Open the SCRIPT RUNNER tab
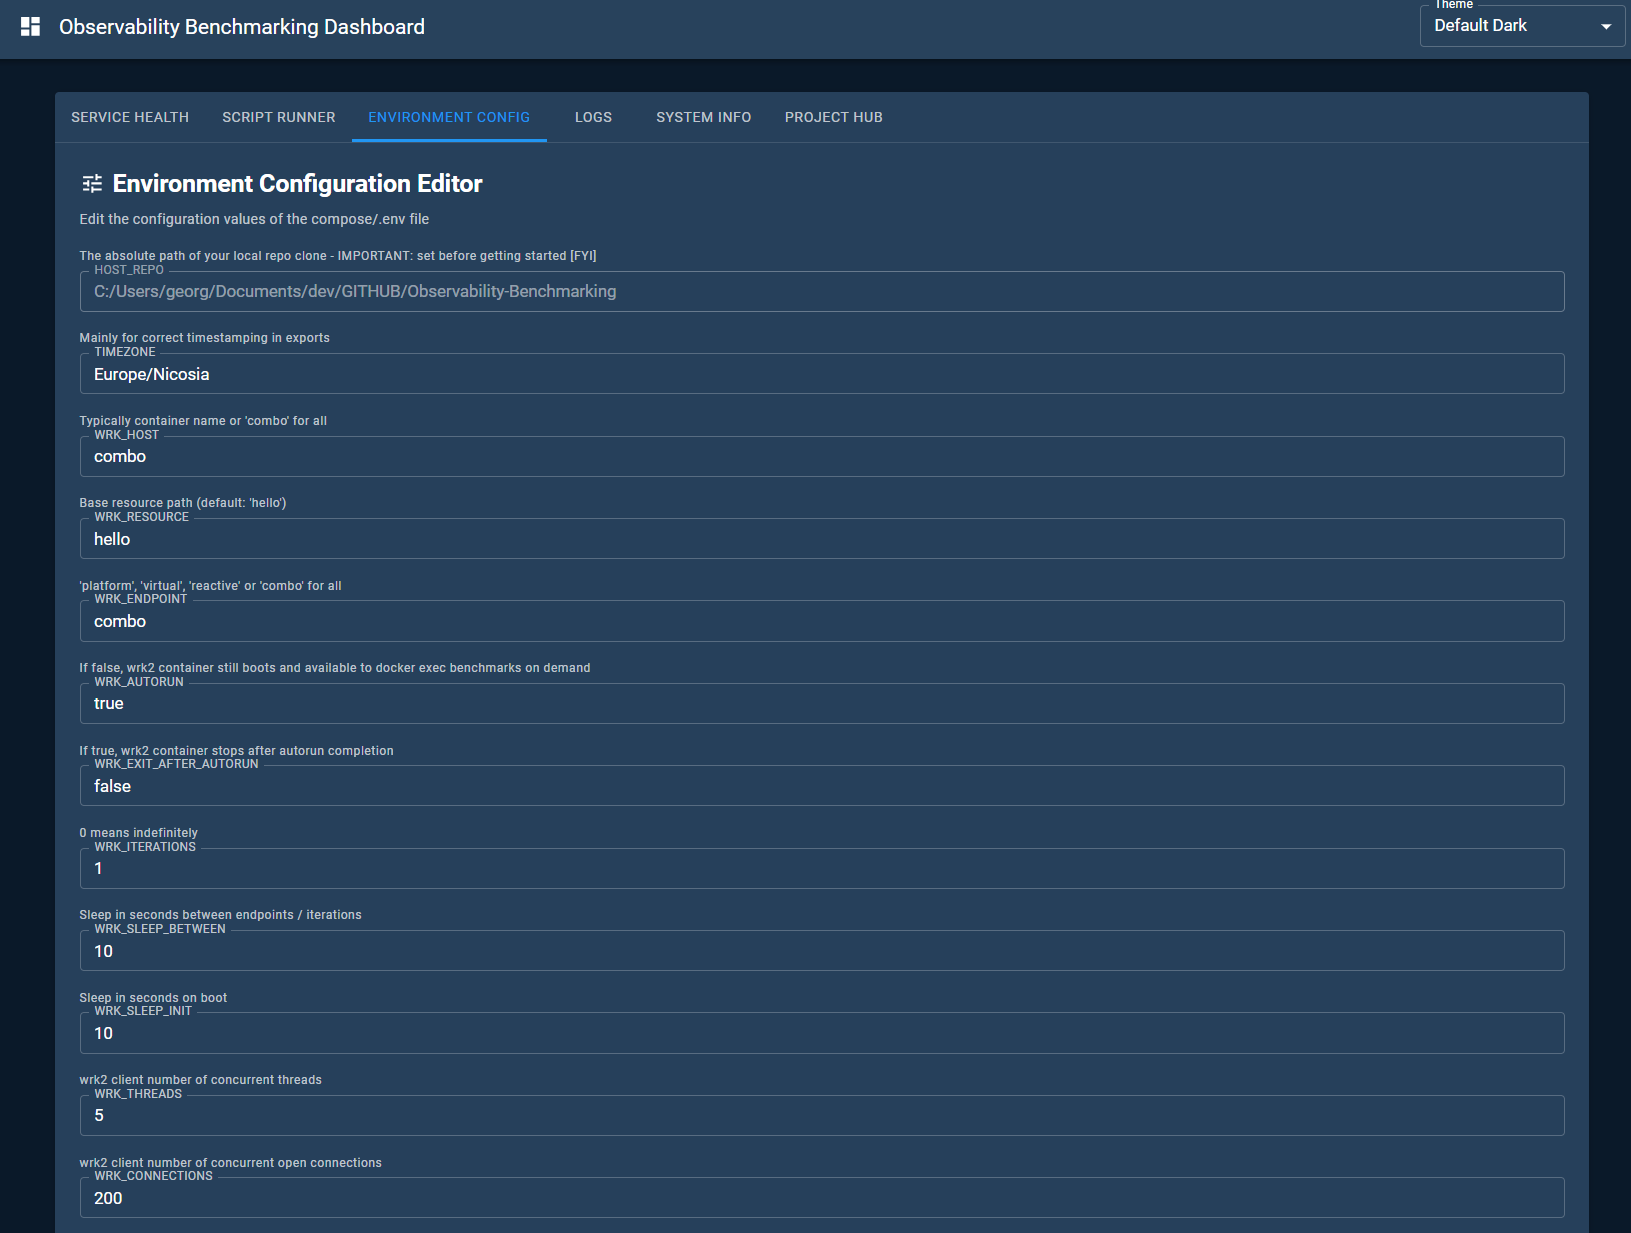Image resolution: width=1631 pixels, height=1233 pixels. point(278,117)
